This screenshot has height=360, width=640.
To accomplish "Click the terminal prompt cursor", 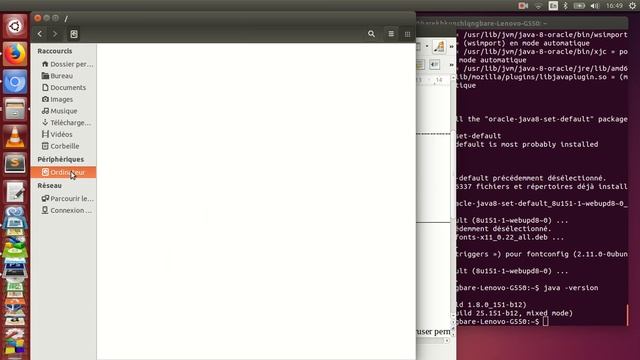I will 546,322.
